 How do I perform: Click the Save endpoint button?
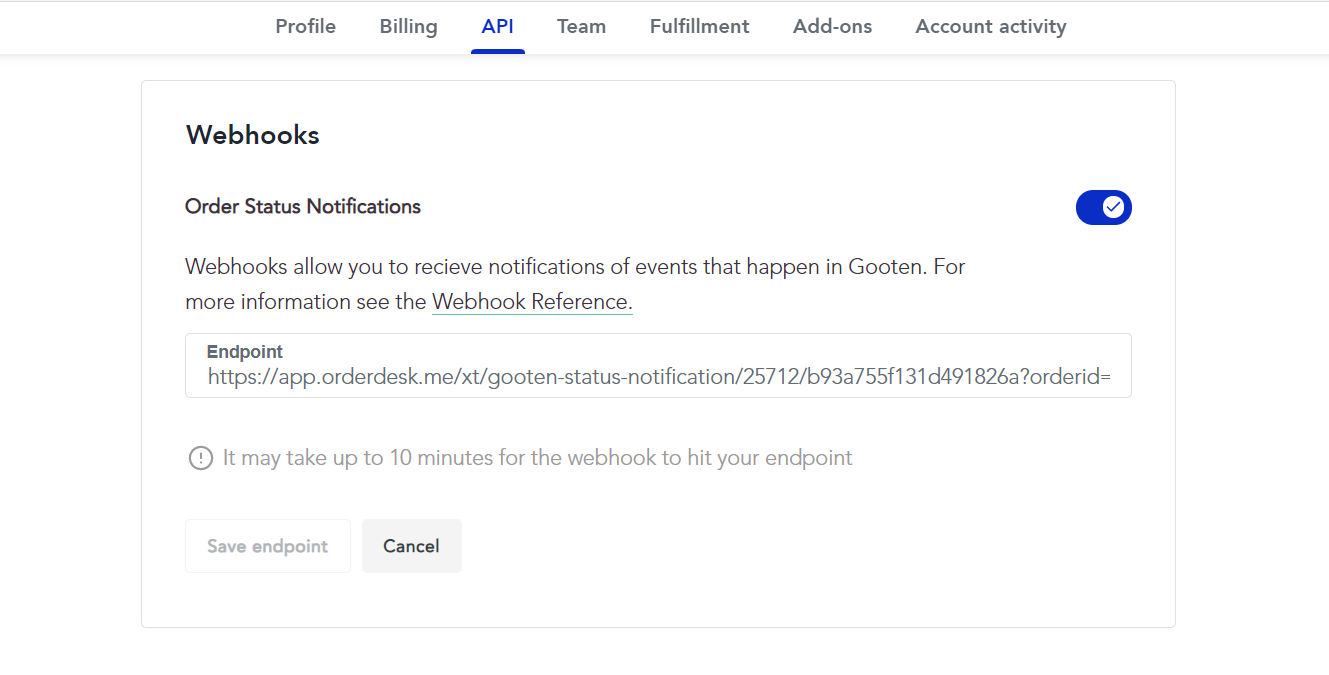point(267,546)
